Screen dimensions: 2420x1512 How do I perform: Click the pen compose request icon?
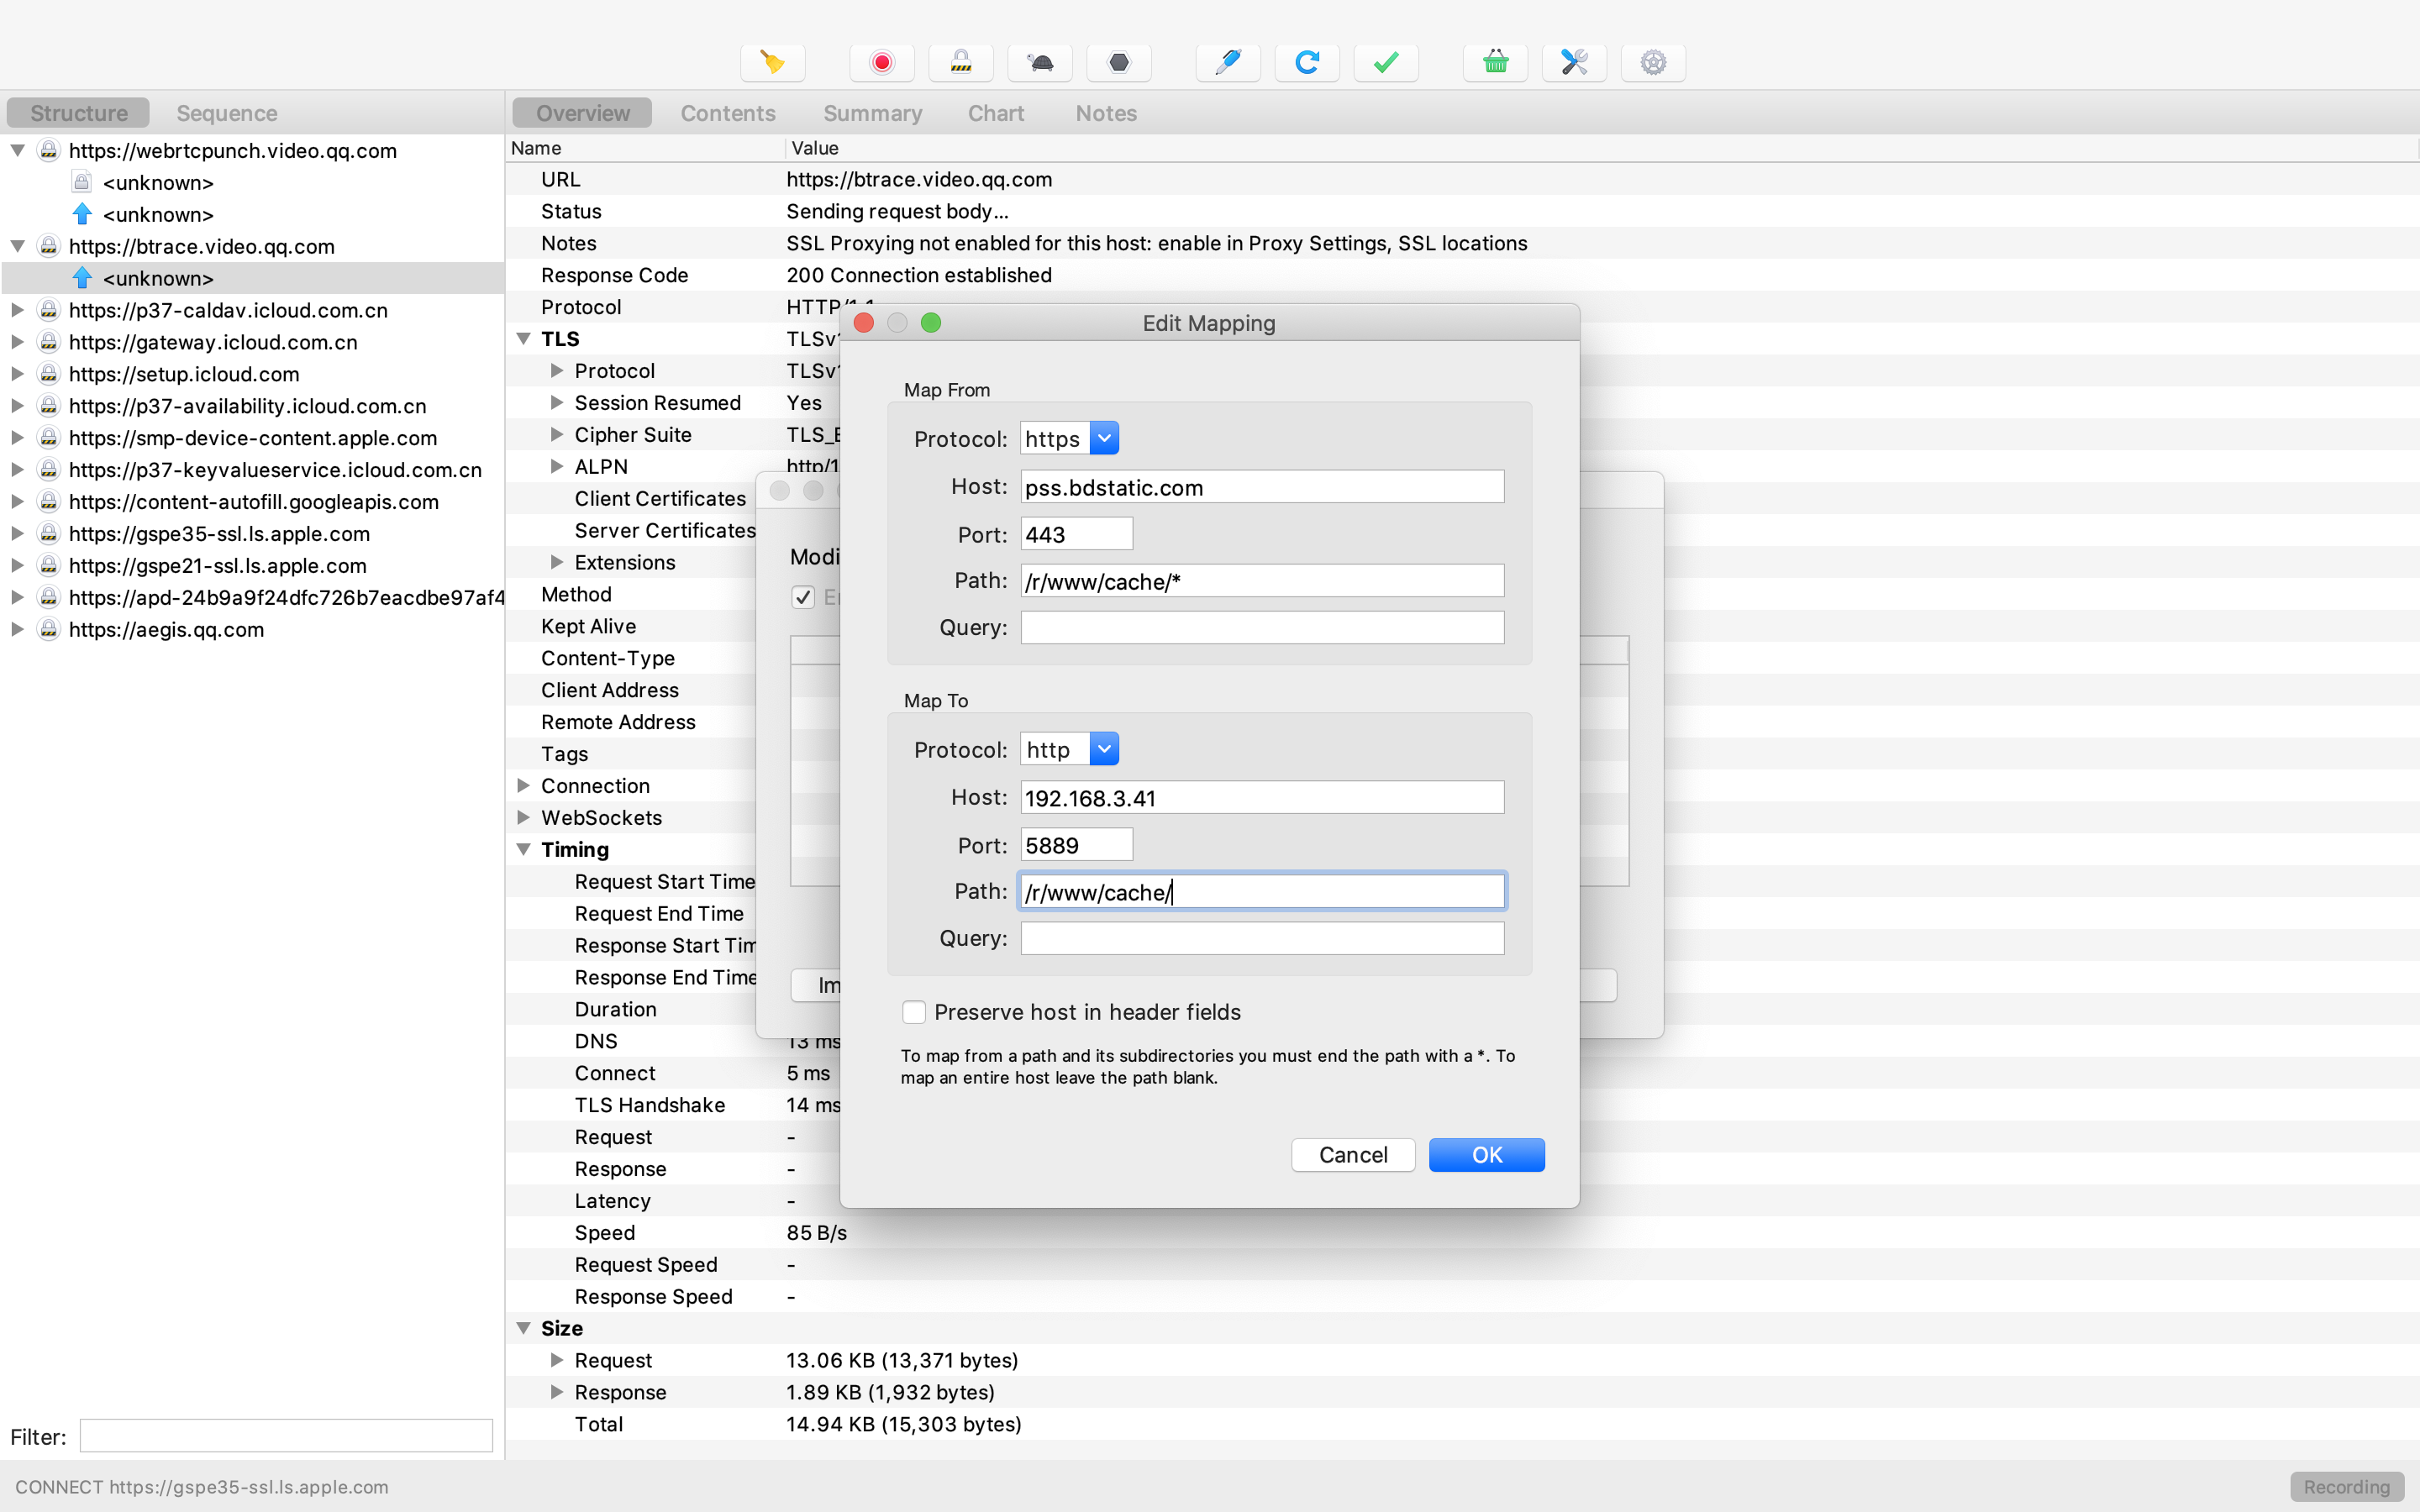pos(1228,62)
